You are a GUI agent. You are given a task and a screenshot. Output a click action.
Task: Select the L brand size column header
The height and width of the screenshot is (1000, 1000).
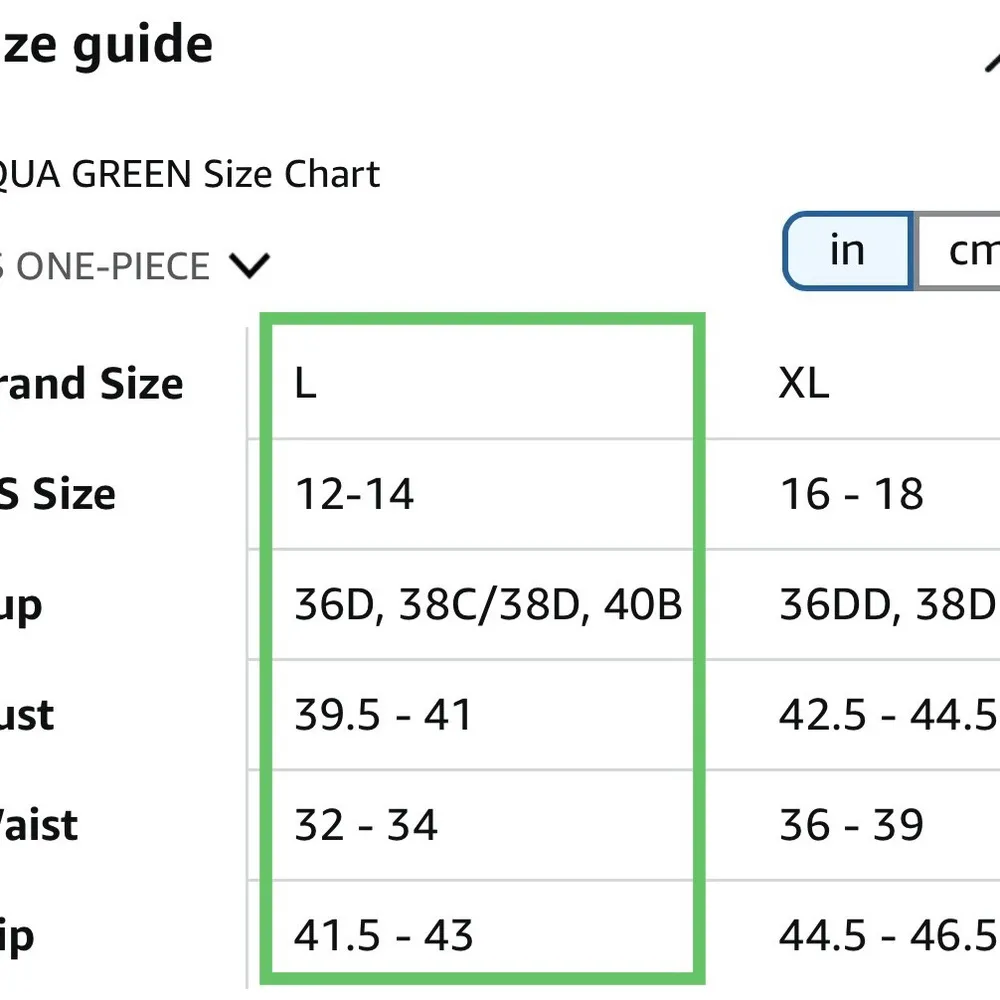click(x=306, y=384)
